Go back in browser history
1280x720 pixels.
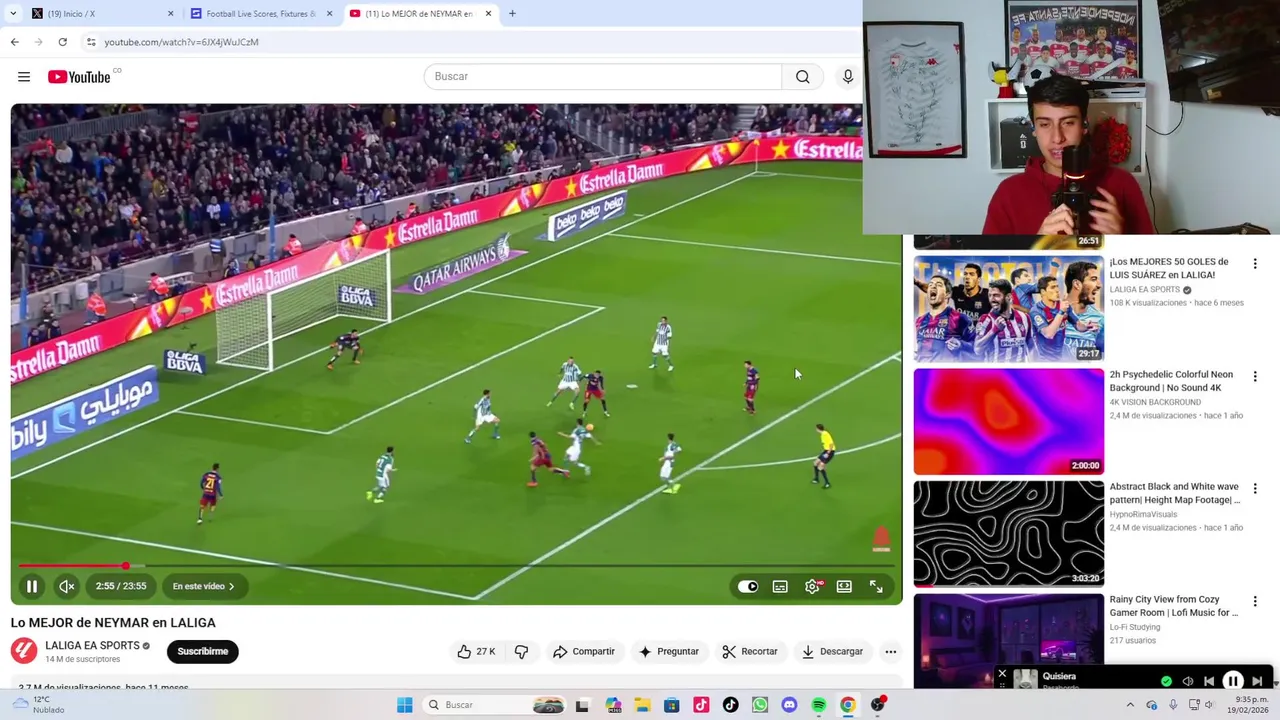click(15, 42)
